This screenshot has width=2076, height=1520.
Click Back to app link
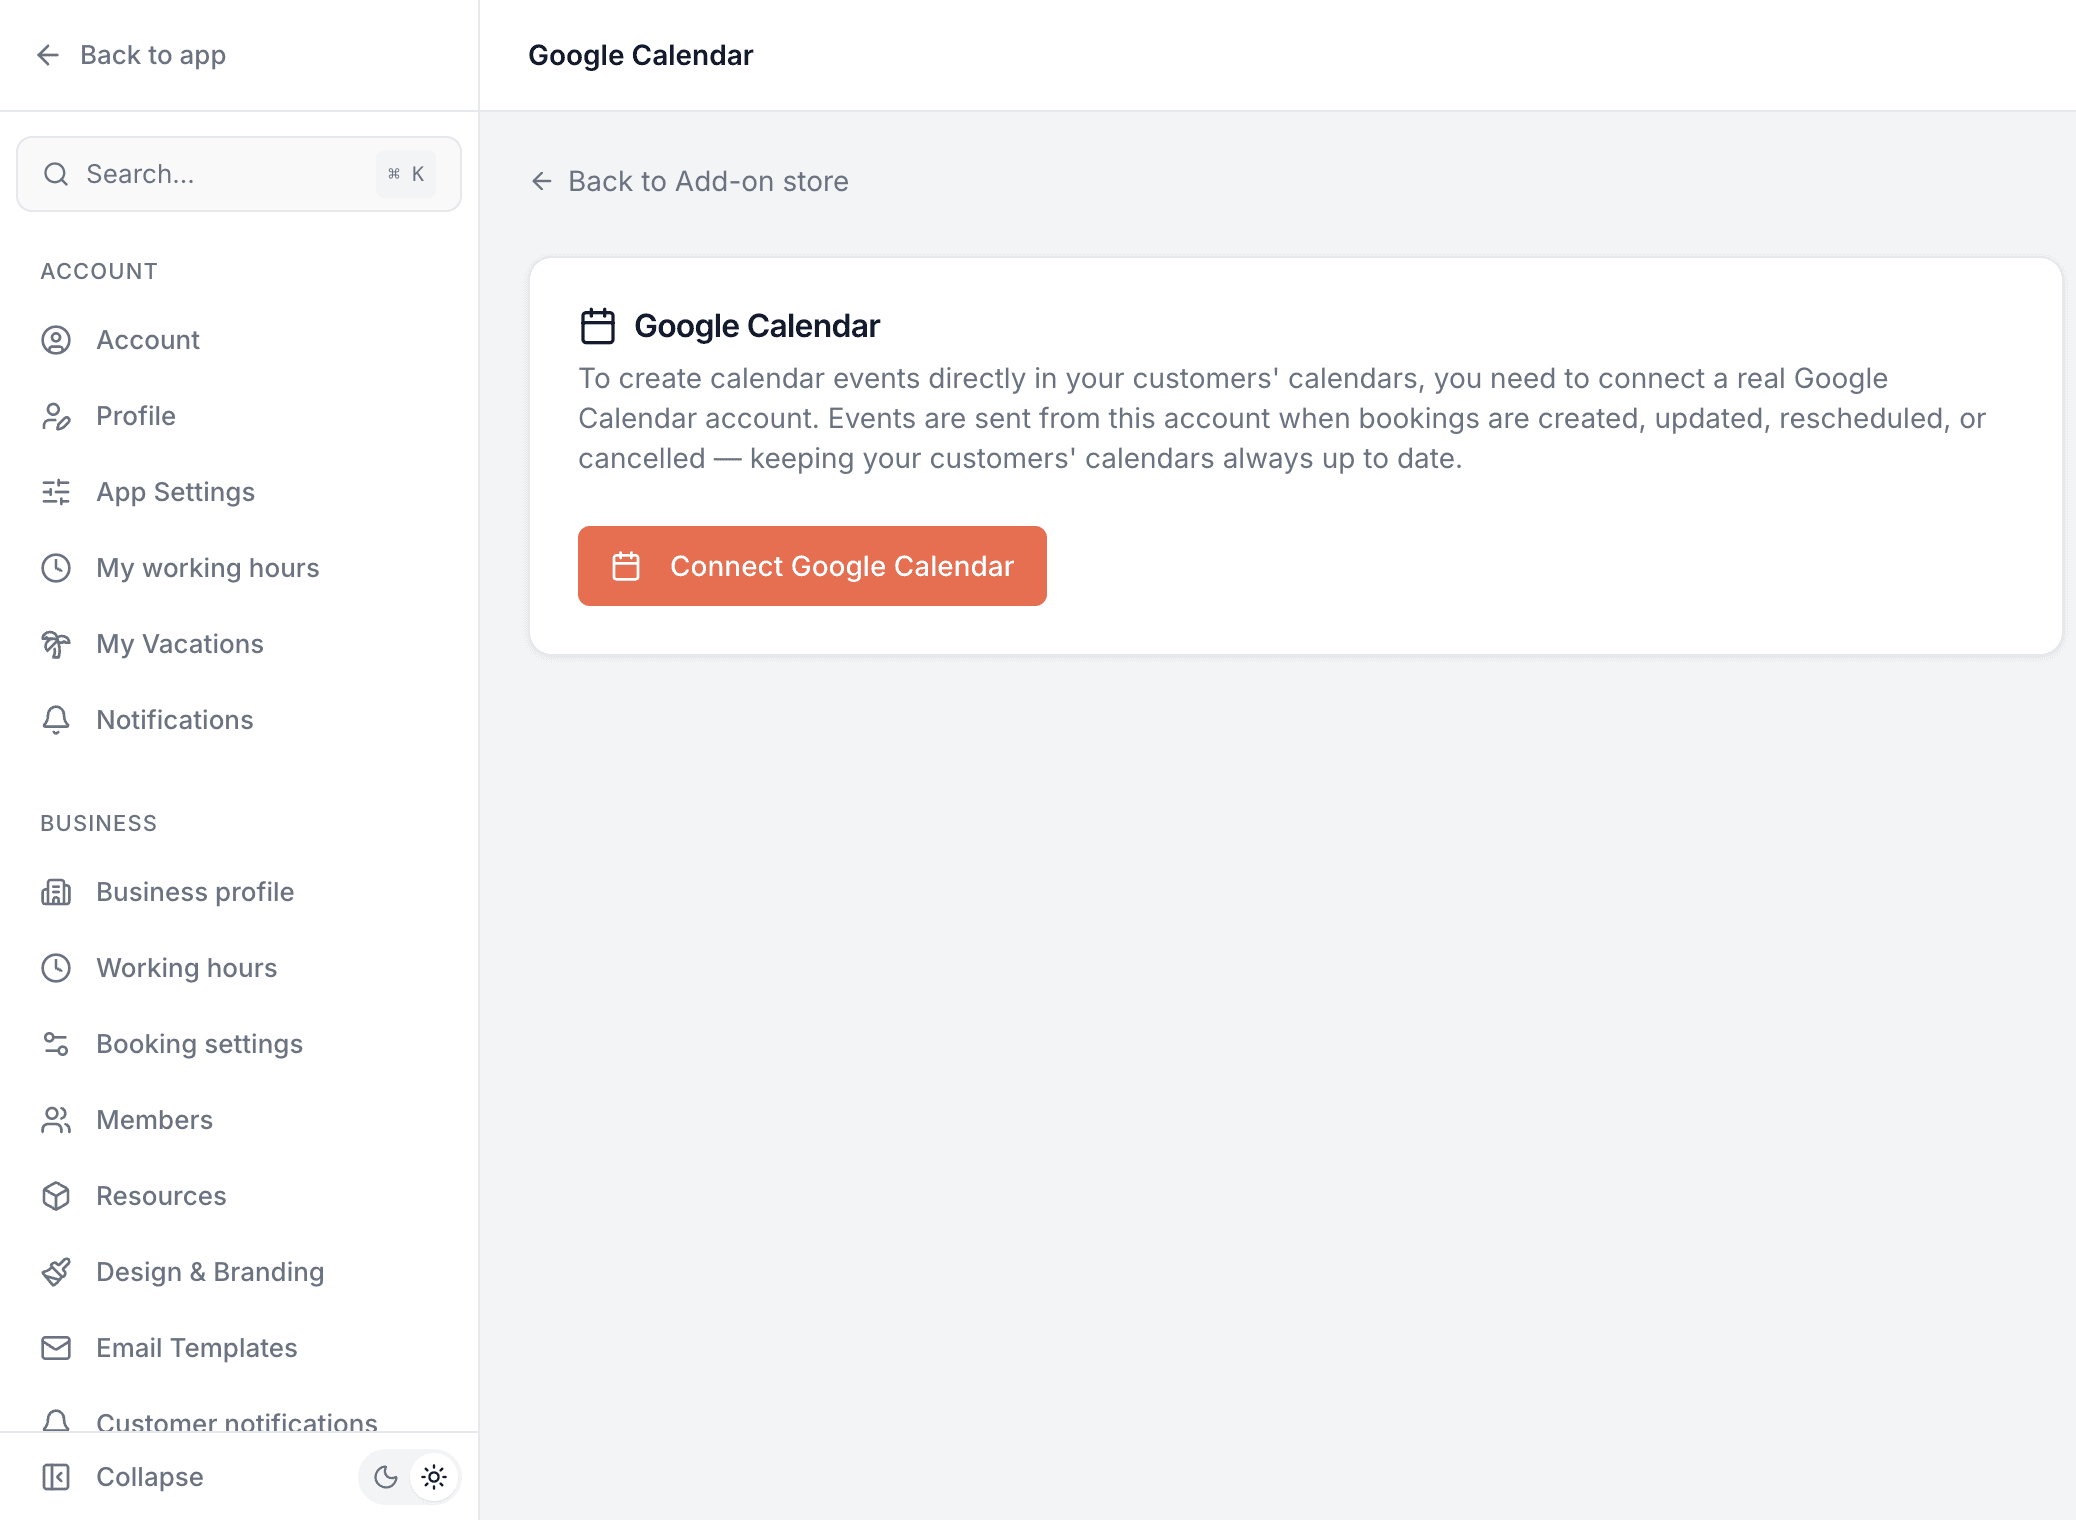point(131,55)
